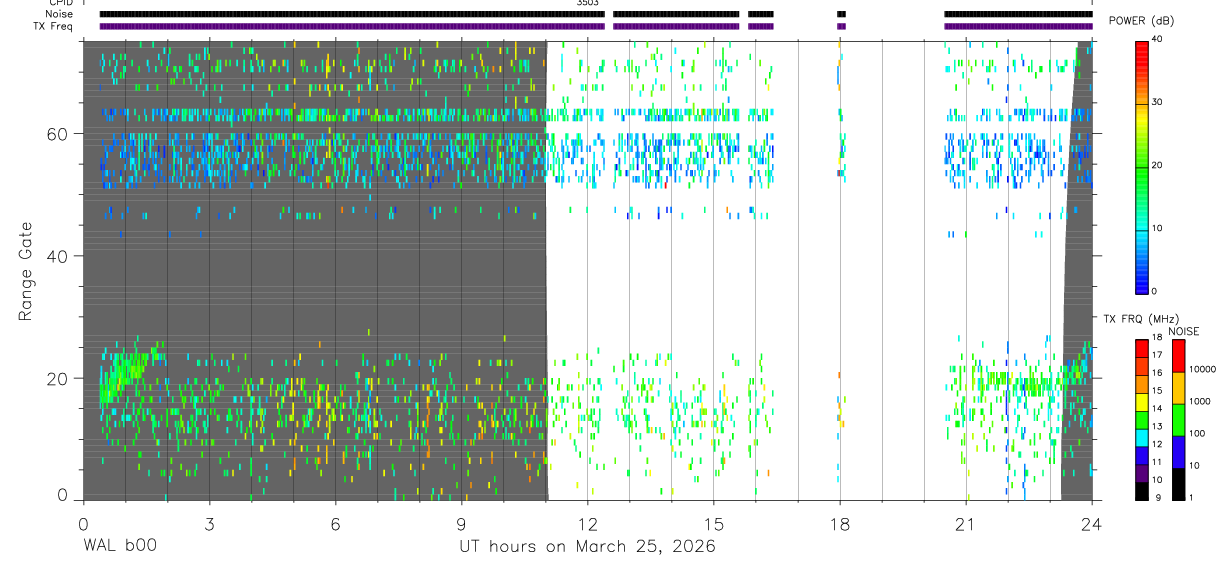Click the isolated noise marker at 18 UT

pos(841,14)
